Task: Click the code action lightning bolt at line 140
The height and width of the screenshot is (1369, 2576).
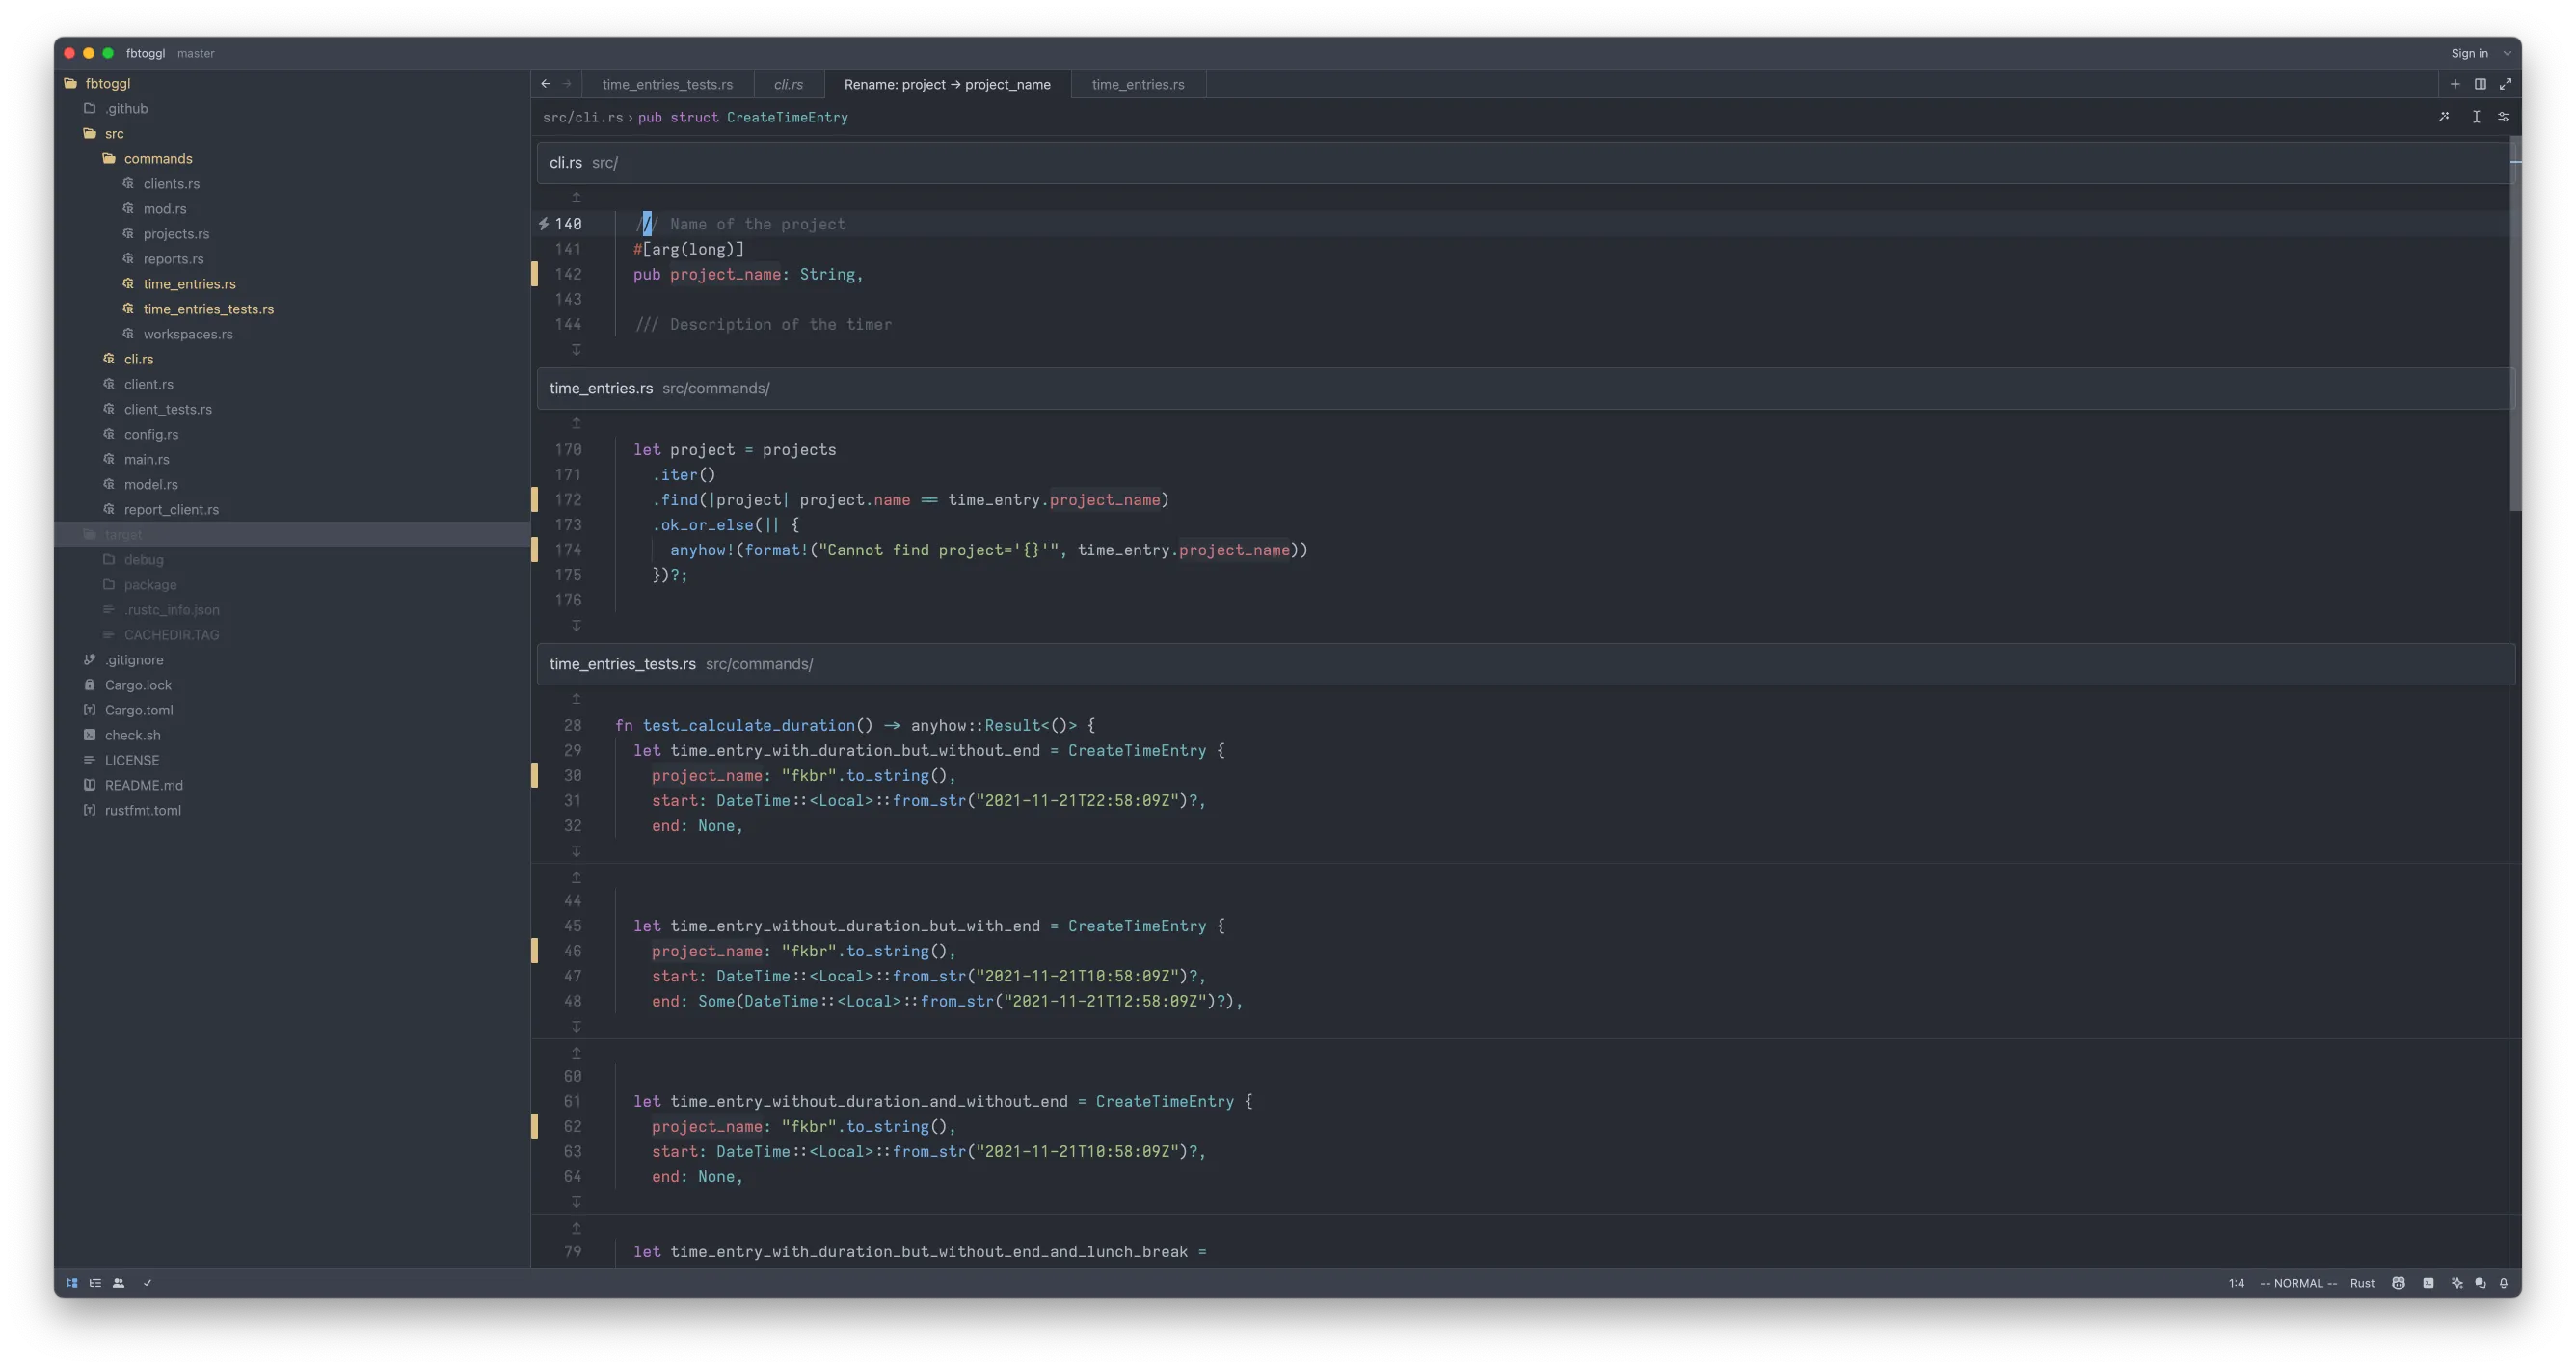Action: [x=544, y=224]
